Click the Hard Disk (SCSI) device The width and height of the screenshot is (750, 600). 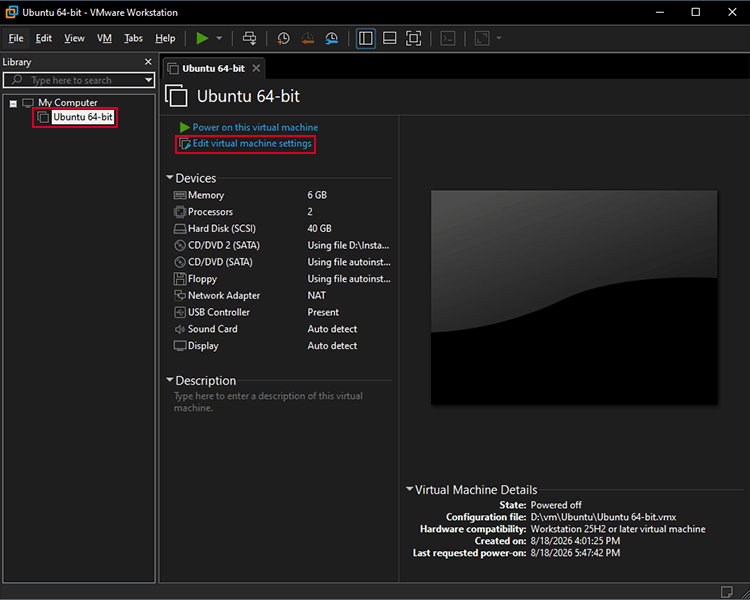282,229
